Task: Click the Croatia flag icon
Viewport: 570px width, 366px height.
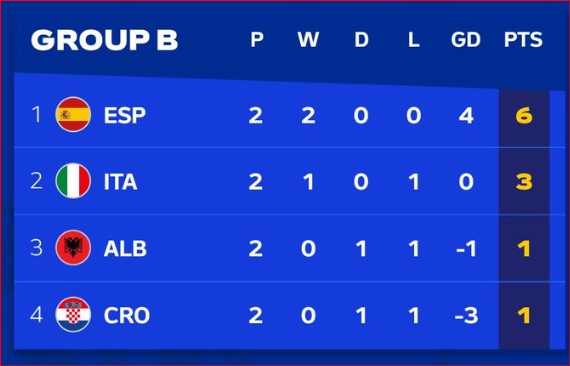Action: [73, 315]
